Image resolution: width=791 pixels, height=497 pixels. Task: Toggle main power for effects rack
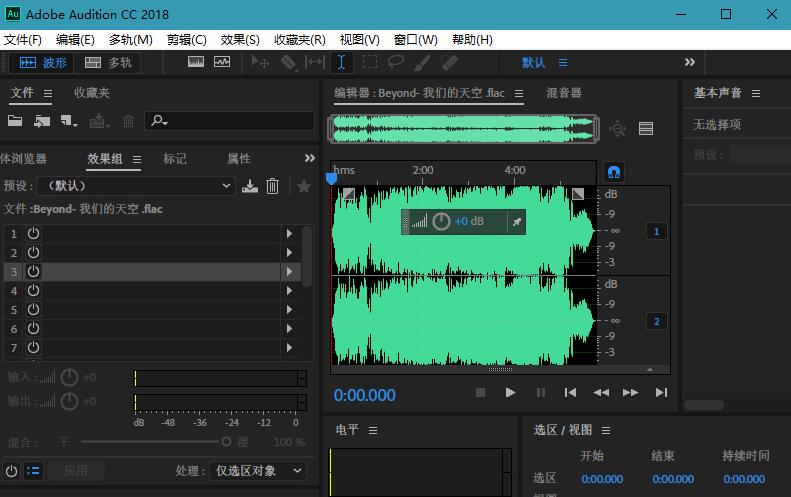tap(11, 471)
